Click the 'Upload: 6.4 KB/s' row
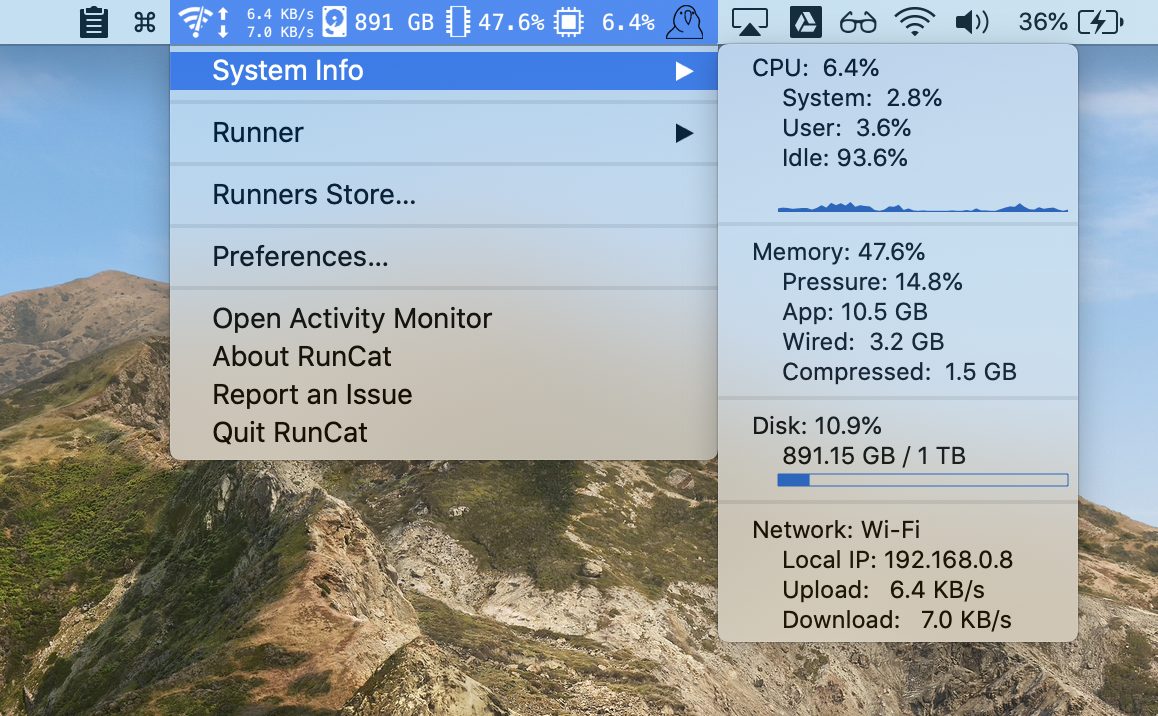1158x716 pixels. [883, 590]
